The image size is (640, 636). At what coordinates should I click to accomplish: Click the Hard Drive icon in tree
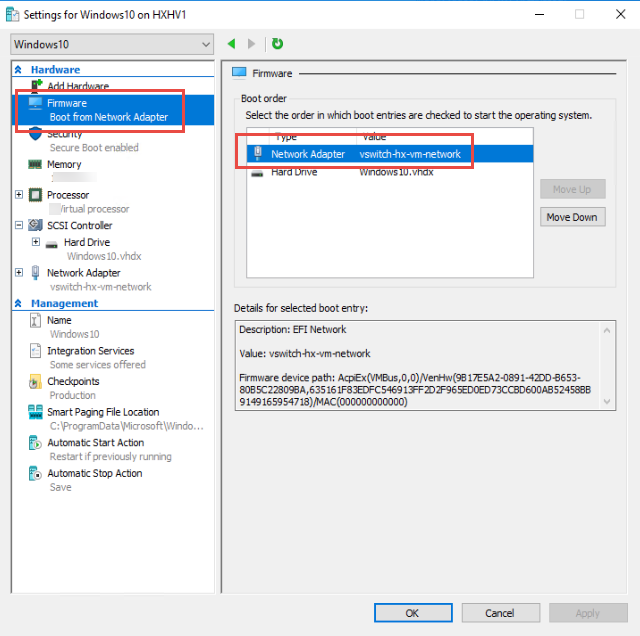[x=51, y=245]
